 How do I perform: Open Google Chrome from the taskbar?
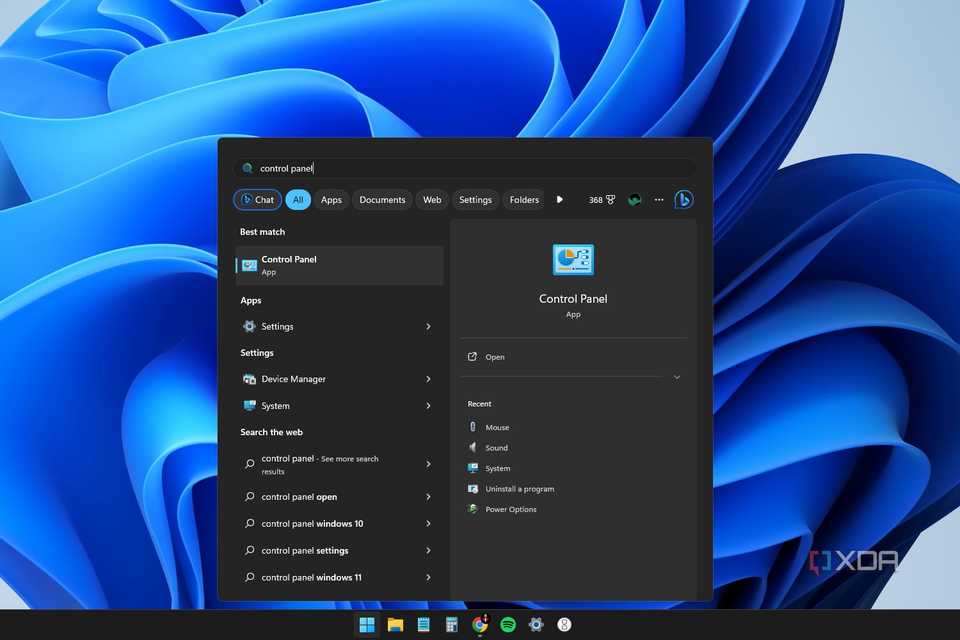[480, 625]
